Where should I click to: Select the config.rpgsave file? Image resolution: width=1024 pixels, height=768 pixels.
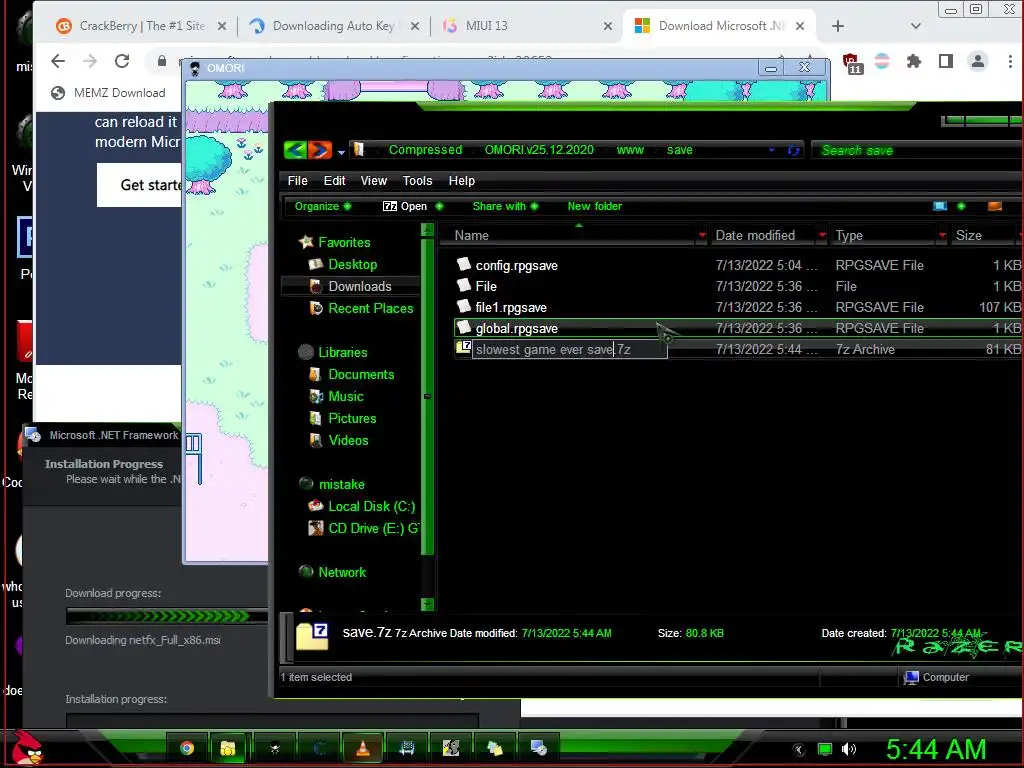(517, 265)
